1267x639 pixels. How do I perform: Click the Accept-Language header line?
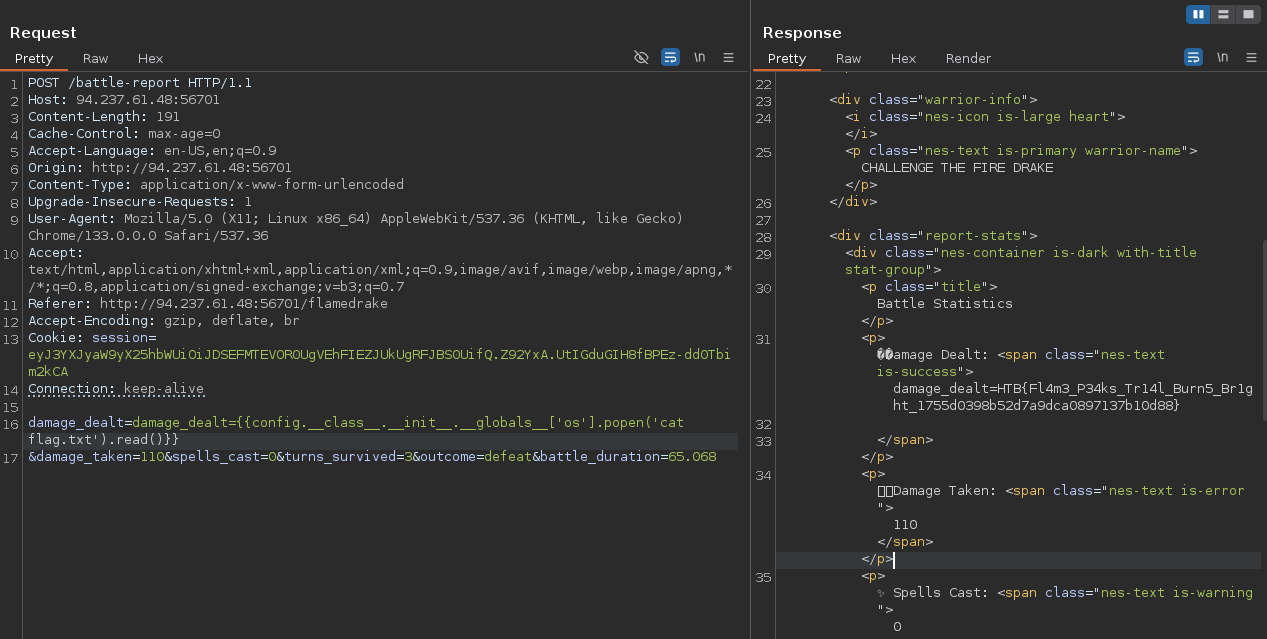pyautogui.click(x=152, y=151)
